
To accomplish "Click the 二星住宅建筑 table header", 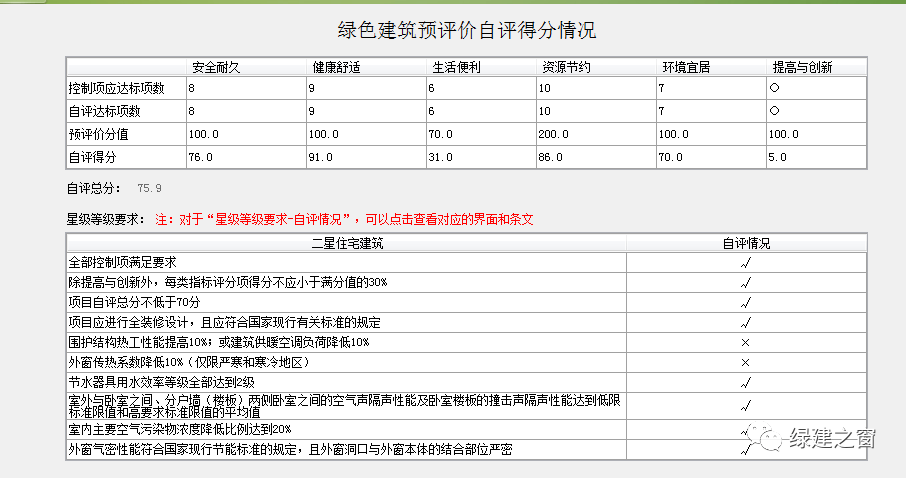I will (x=347, y=243).
